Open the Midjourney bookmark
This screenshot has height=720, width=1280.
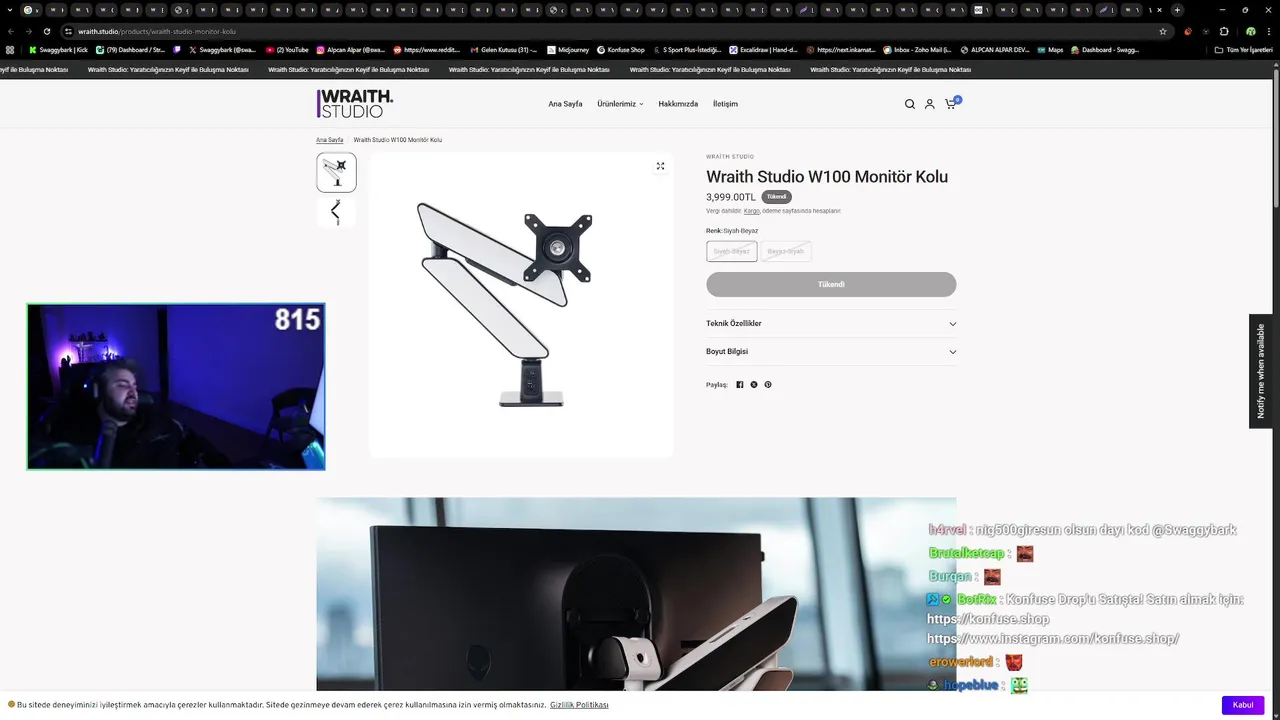click(x=567, y=49)
